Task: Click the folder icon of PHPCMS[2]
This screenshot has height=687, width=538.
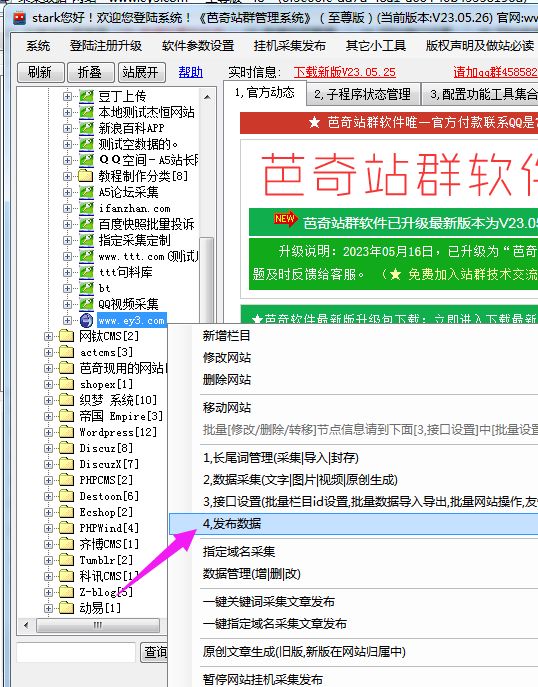Action: coord(67,480)
